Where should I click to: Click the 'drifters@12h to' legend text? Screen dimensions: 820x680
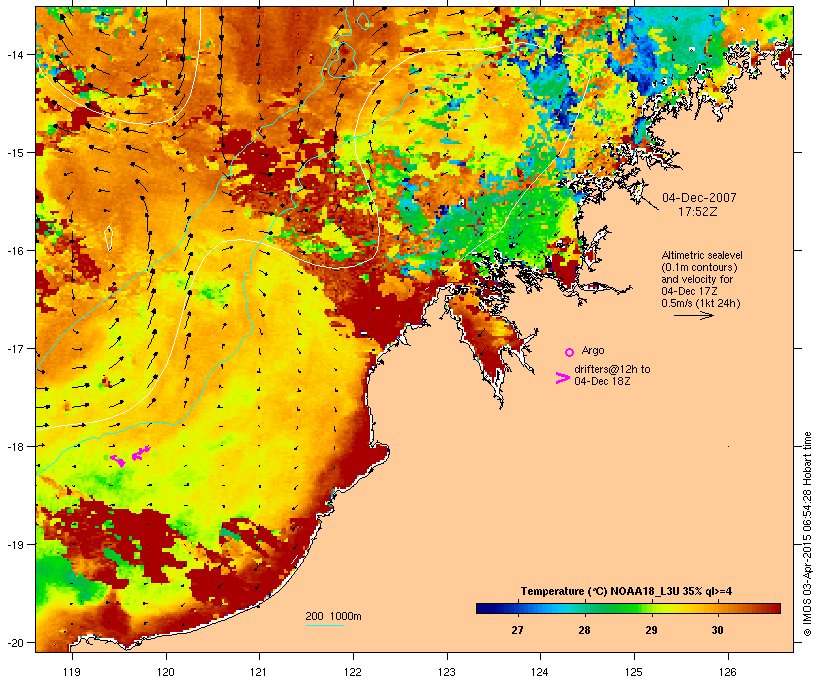612,369
